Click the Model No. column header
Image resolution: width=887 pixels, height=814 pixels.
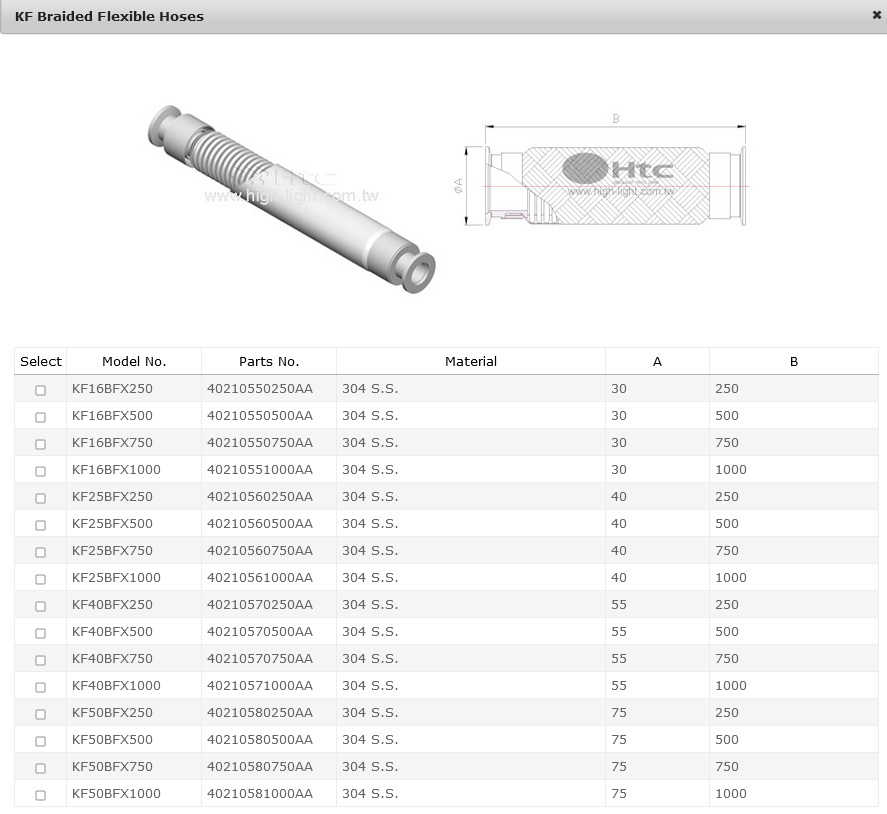pyautogui.click(x=134, y=361)
